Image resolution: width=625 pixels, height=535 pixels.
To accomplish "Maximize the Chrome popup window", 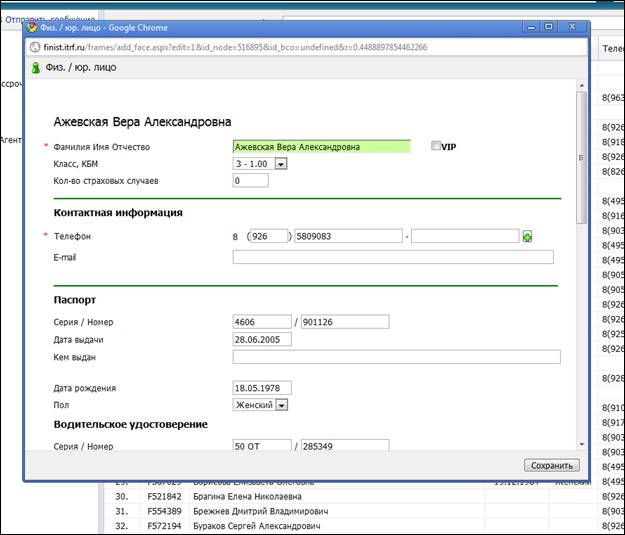I will 548,27.
